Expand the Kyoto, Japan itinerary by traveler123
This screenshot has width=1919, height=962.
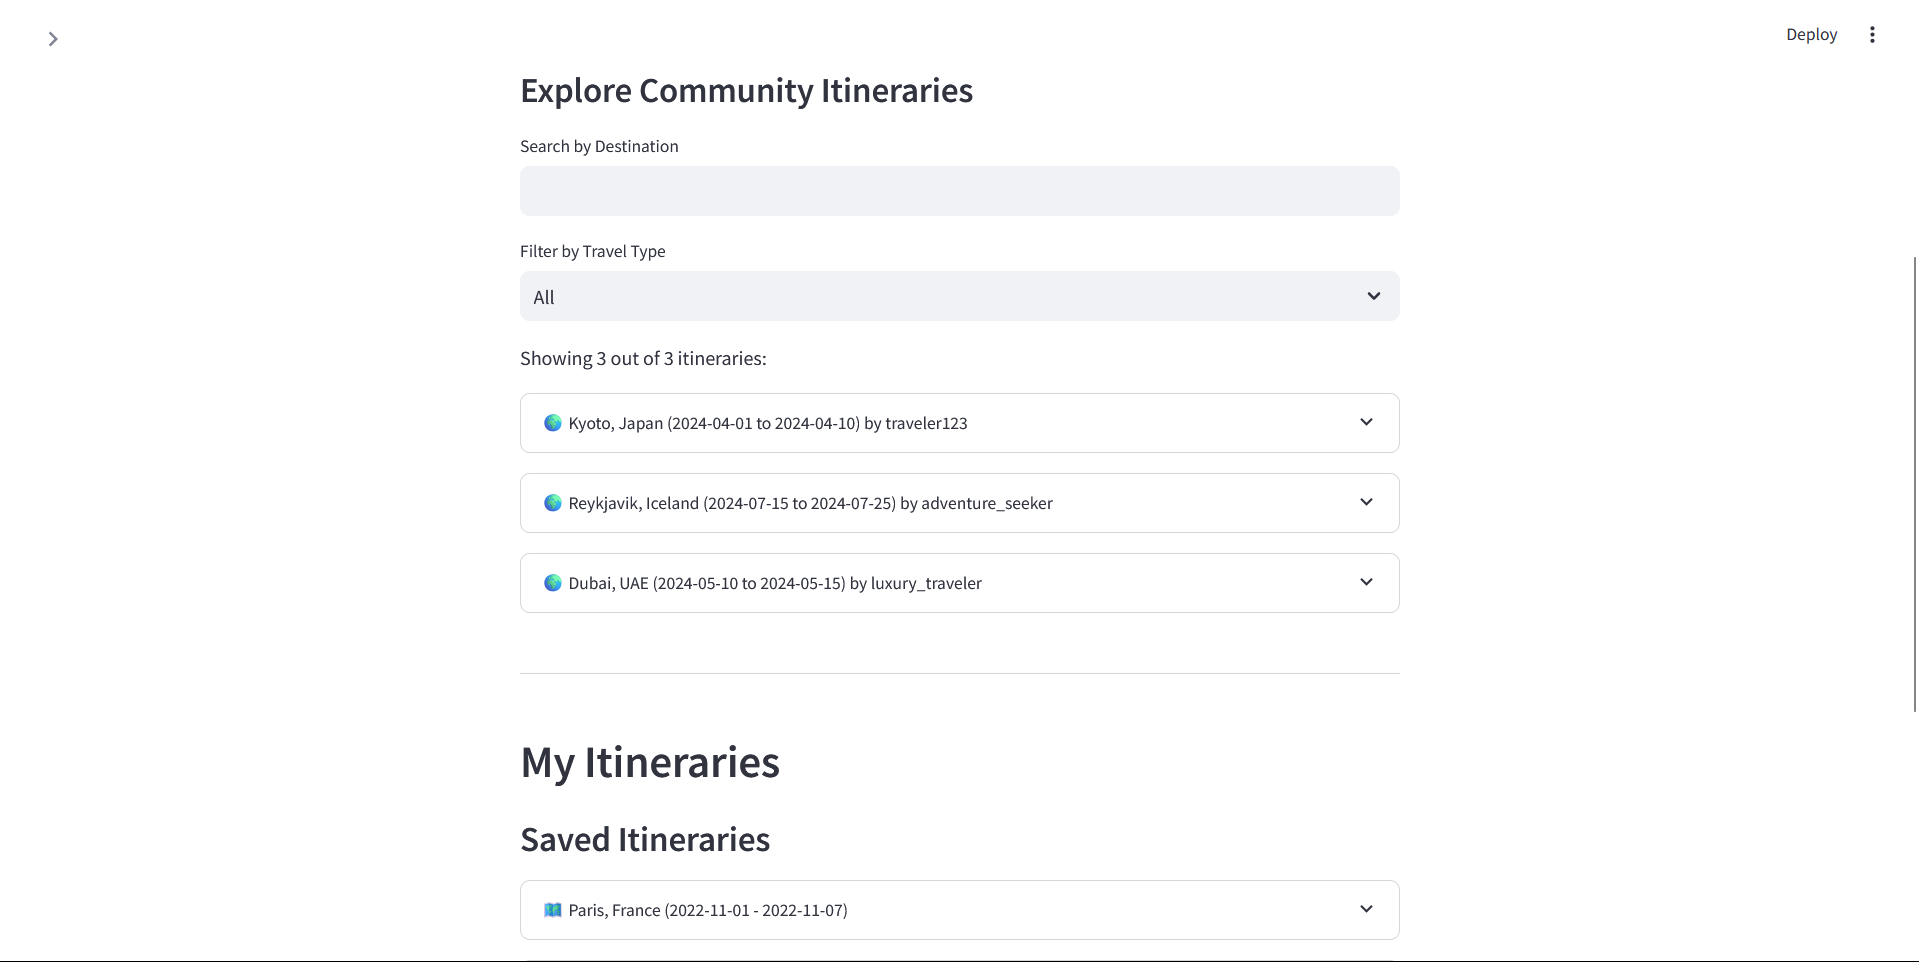(x=768, y=423)
